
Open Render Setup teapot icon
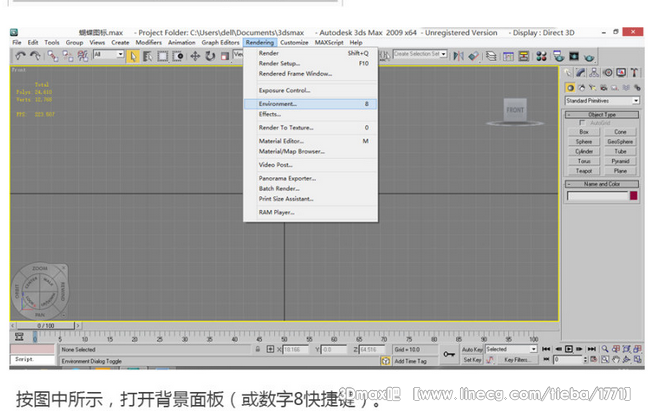[559, 56]
